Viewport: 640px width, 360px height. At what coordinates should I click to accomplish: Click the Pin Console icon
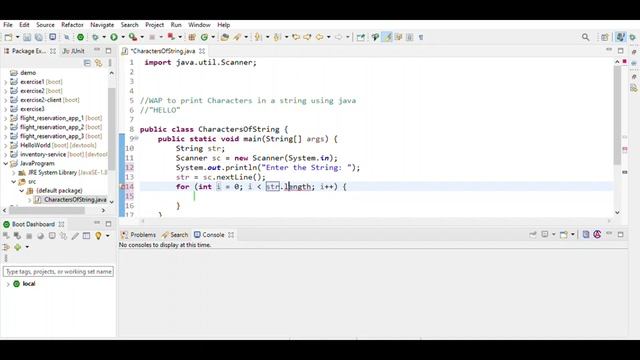click(533, 234)
